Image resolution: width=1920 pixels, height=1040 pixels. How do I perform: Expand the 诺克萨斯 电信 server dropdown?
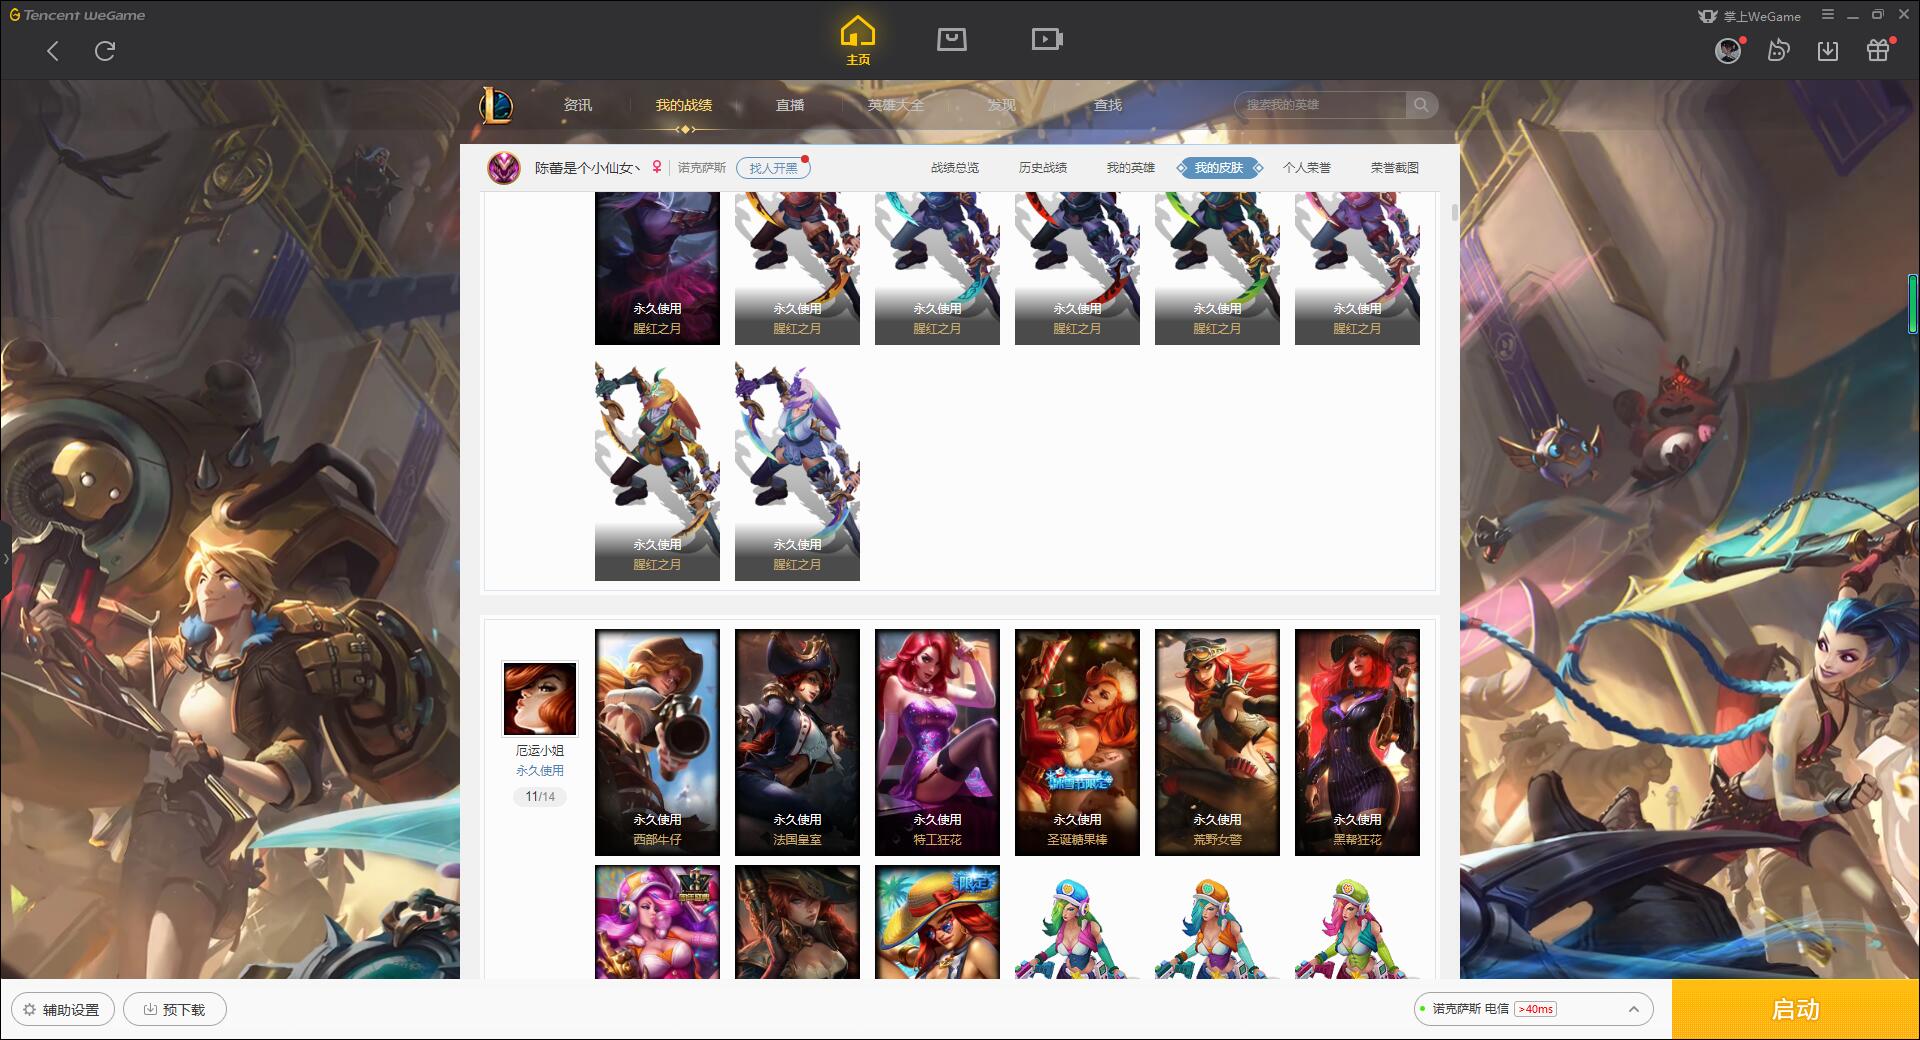[x=1532, y=1009]
